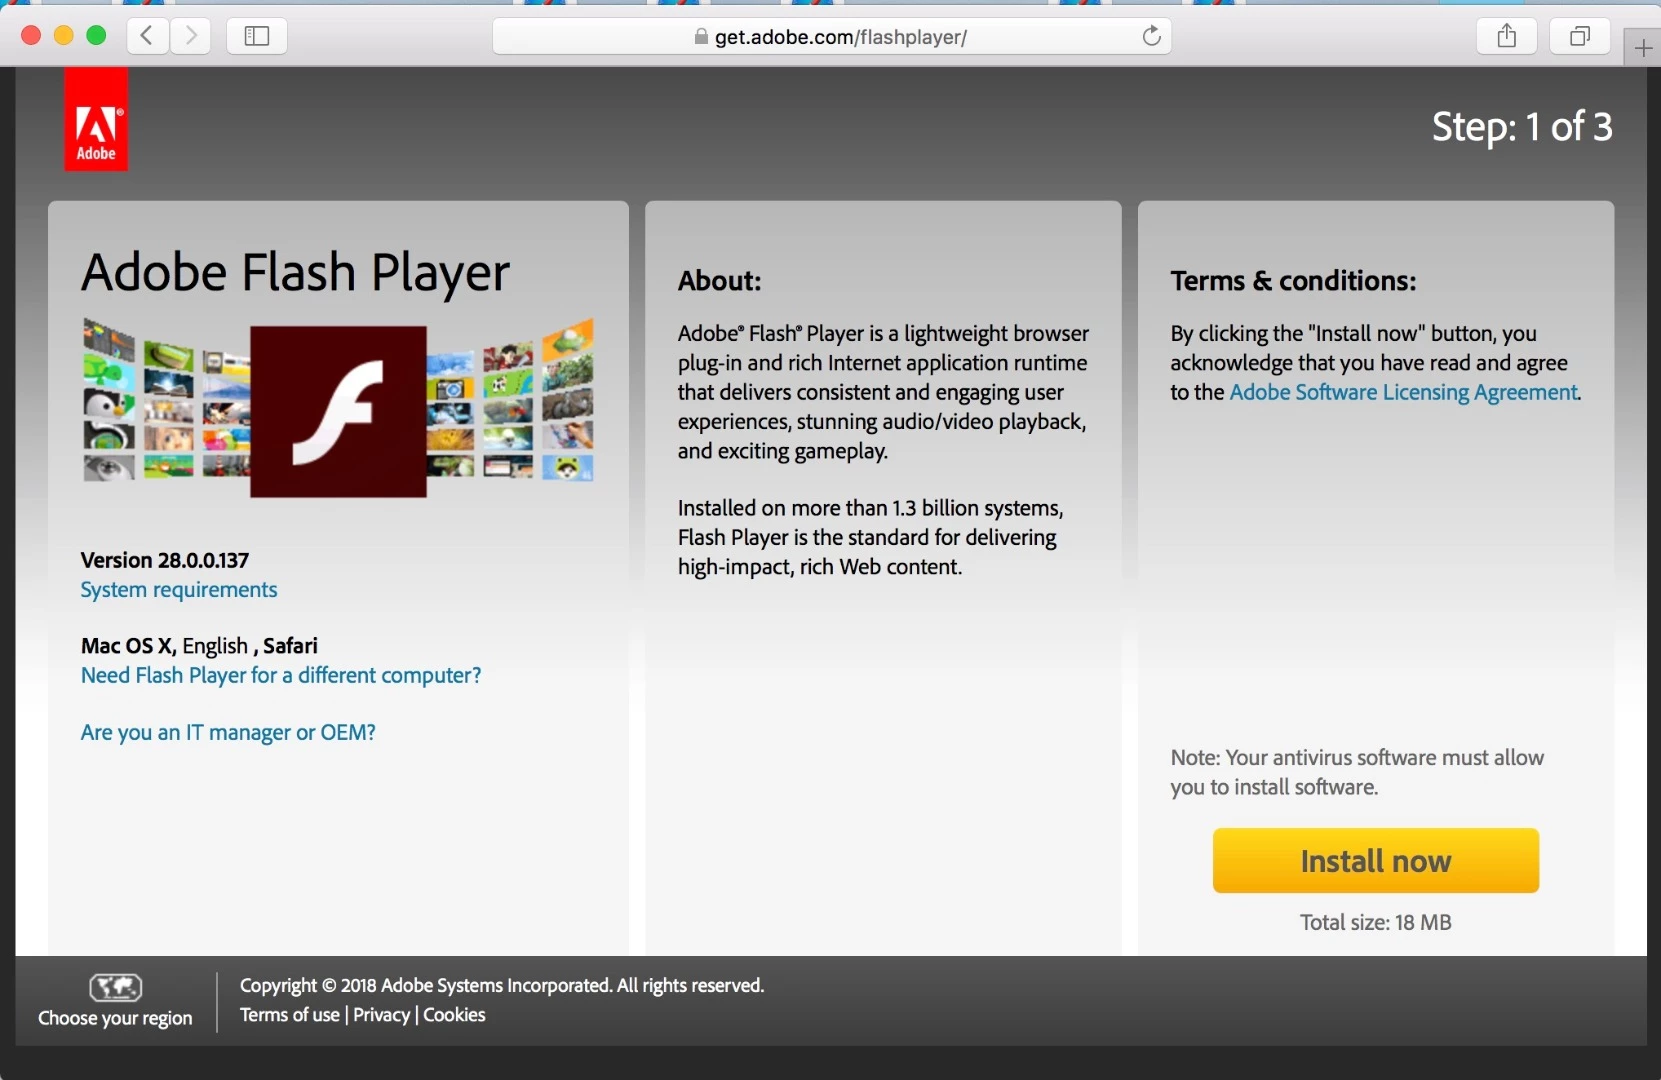
Task: Click 'Total size: 18 MB' text
Action: tap(1375, 922)
